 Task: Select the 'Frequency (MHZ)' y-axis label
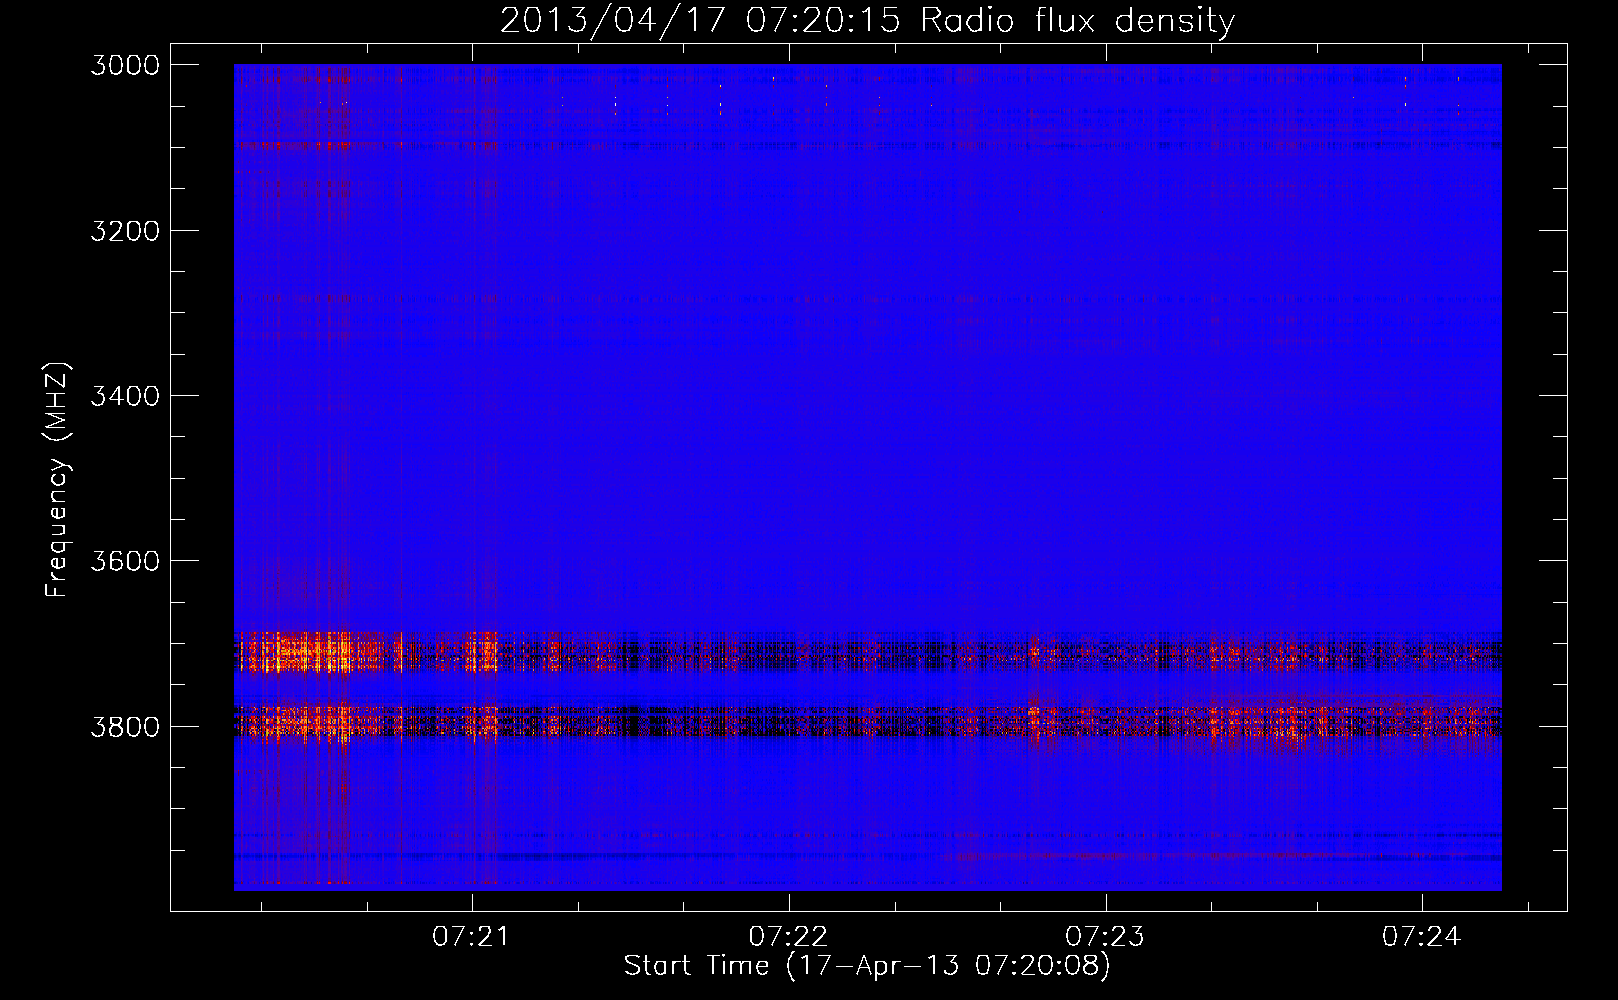pyautogui.click(x=57, y=480)
